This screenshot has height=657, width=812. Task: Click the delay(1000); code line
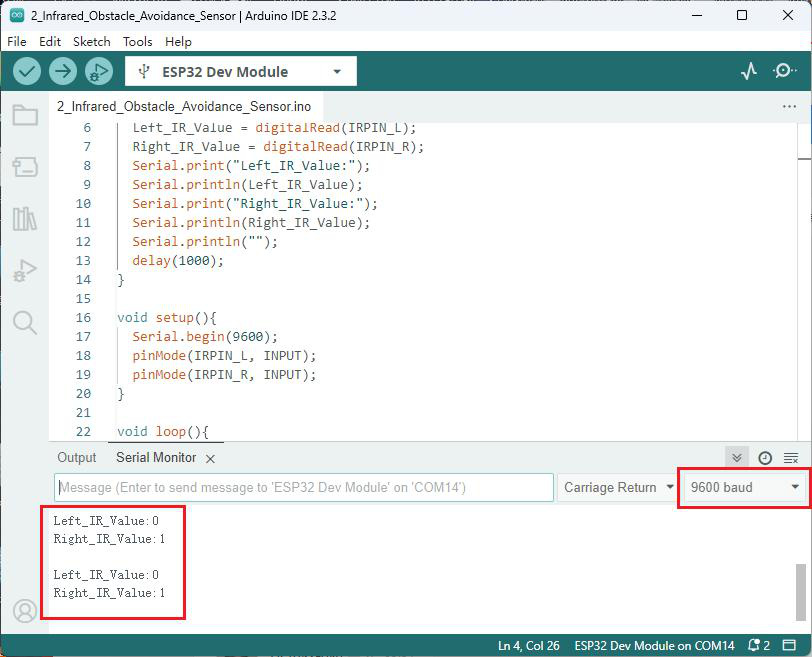178,261
